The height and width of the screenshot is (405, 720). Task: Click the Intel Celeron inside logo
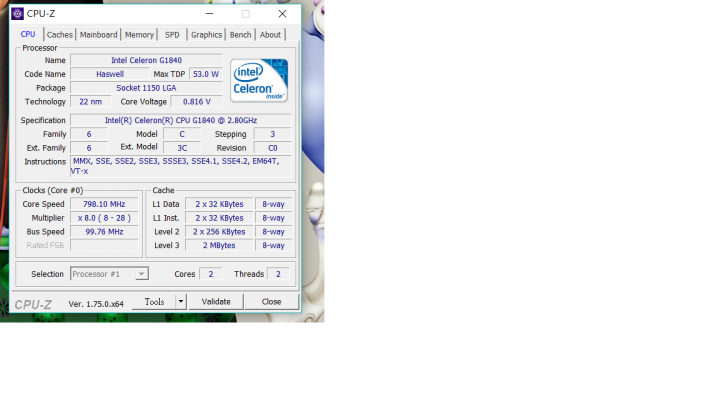[x=259, y=80]
